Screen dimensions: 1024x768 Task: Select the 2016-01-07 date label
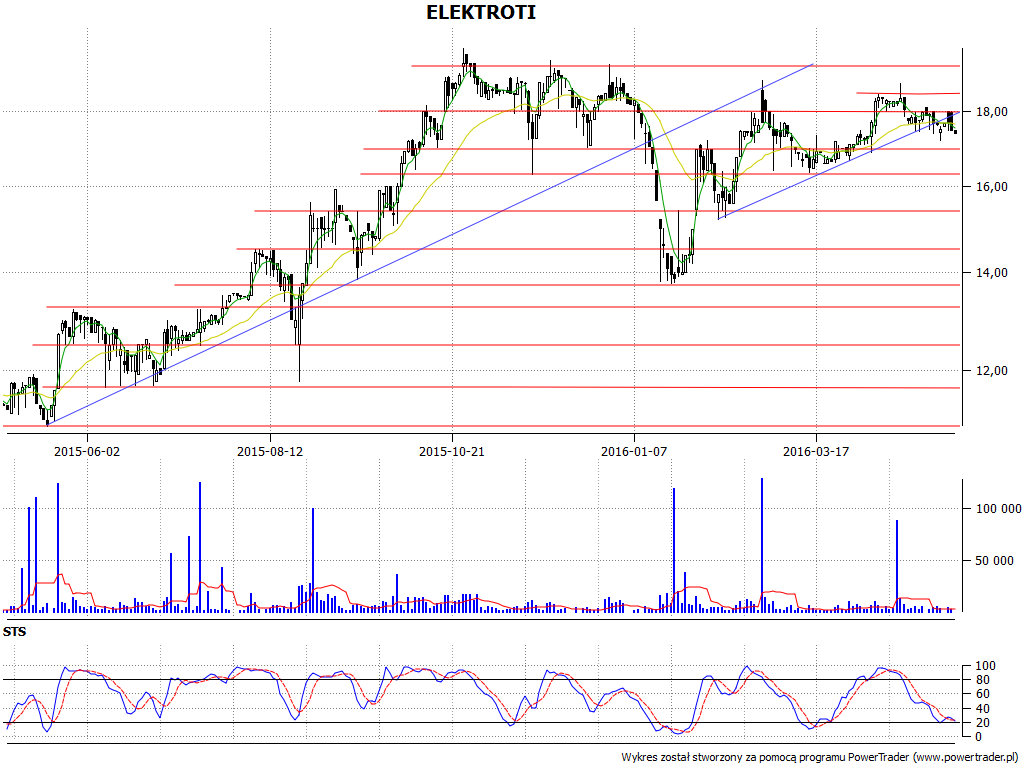[634, 451]
